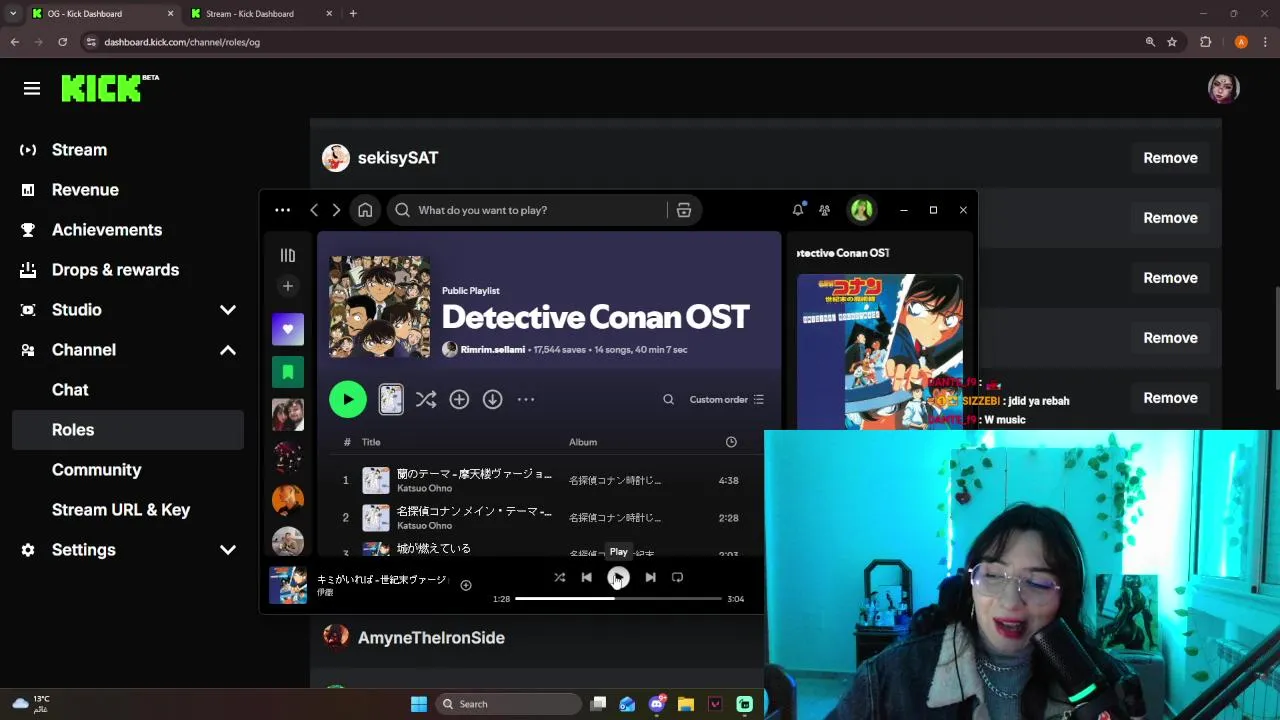Click now playing album thumbnail

point(288,585)
